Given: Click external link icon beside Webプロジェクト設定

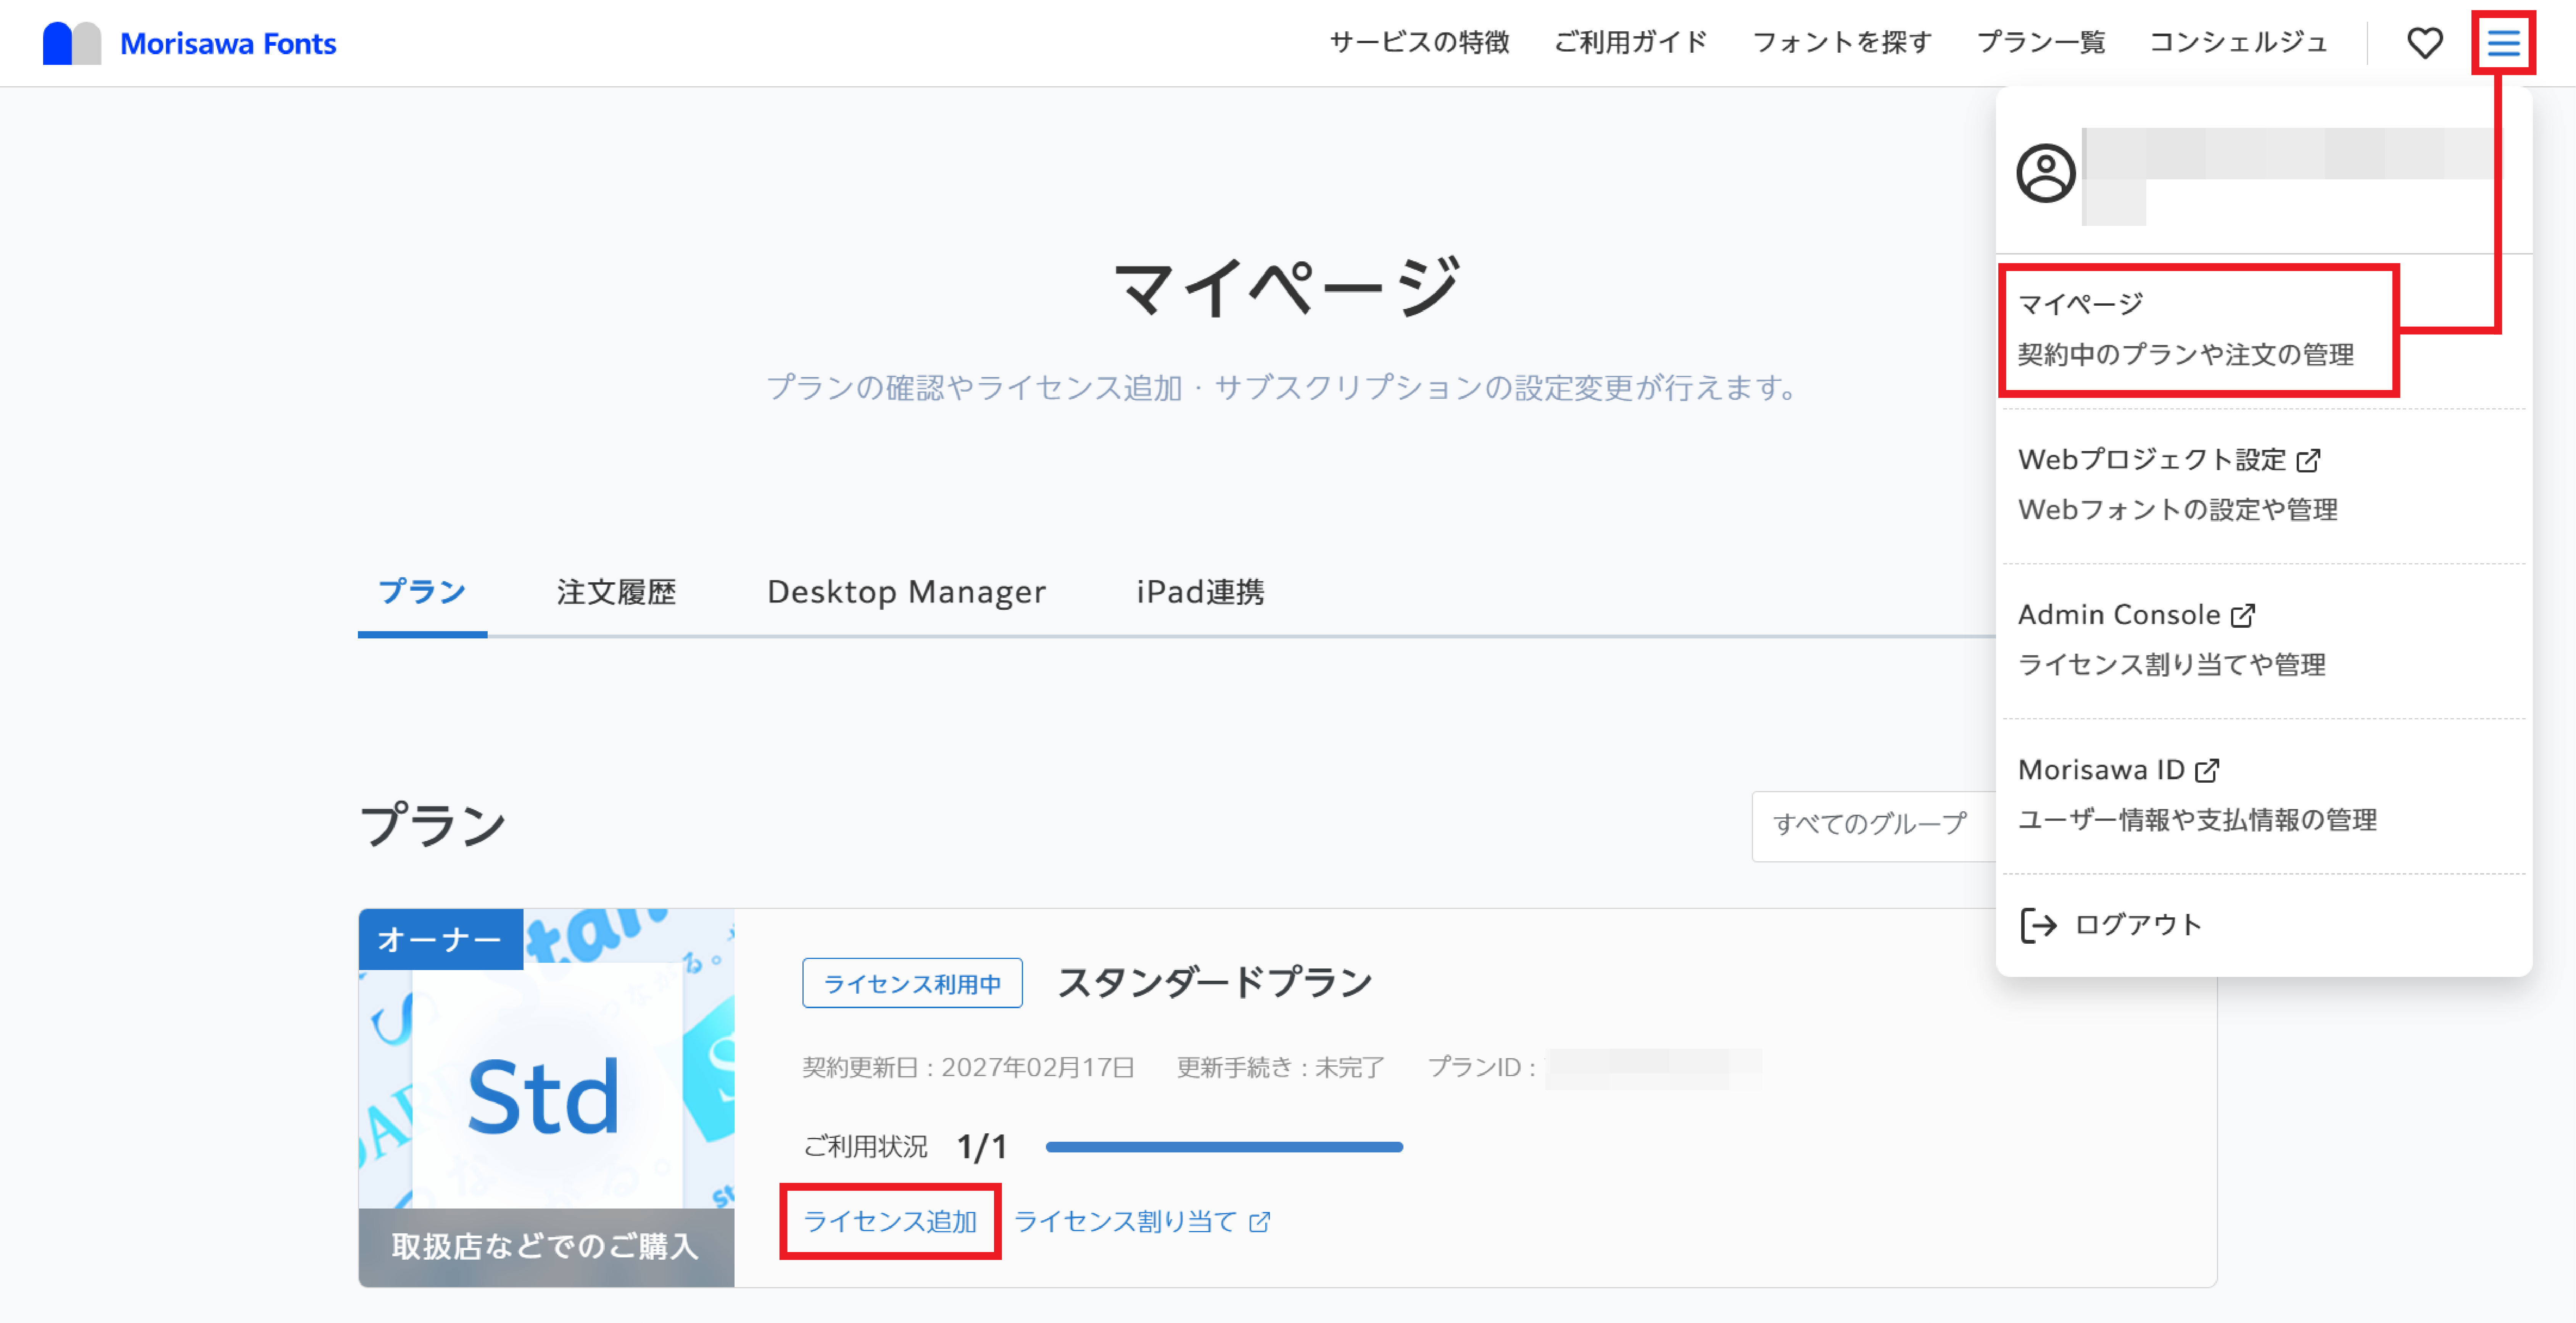Looking at the screenshot, I should point(2308,460).
